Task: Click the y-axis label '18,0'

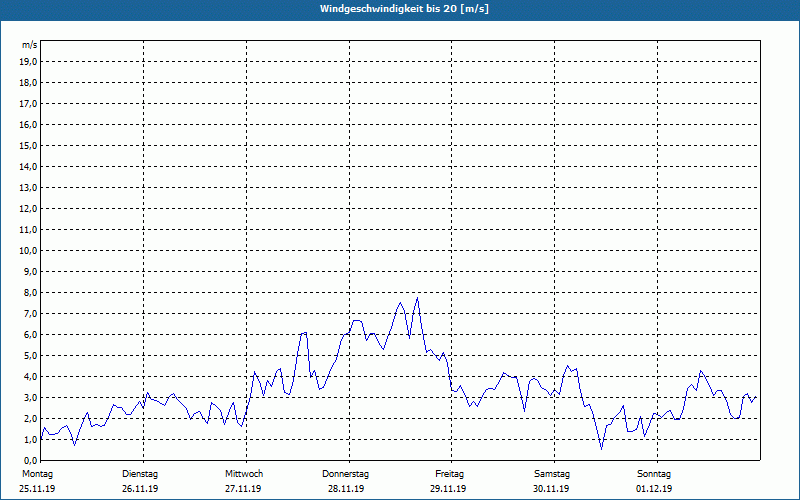Action: [x=28, y=83]
